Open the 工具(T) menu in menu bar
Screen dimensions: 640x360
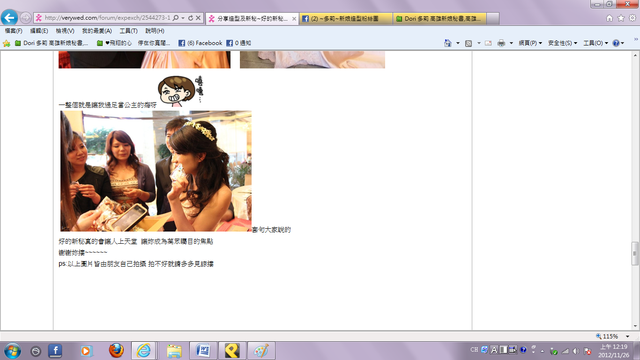(x=128, y=31)
